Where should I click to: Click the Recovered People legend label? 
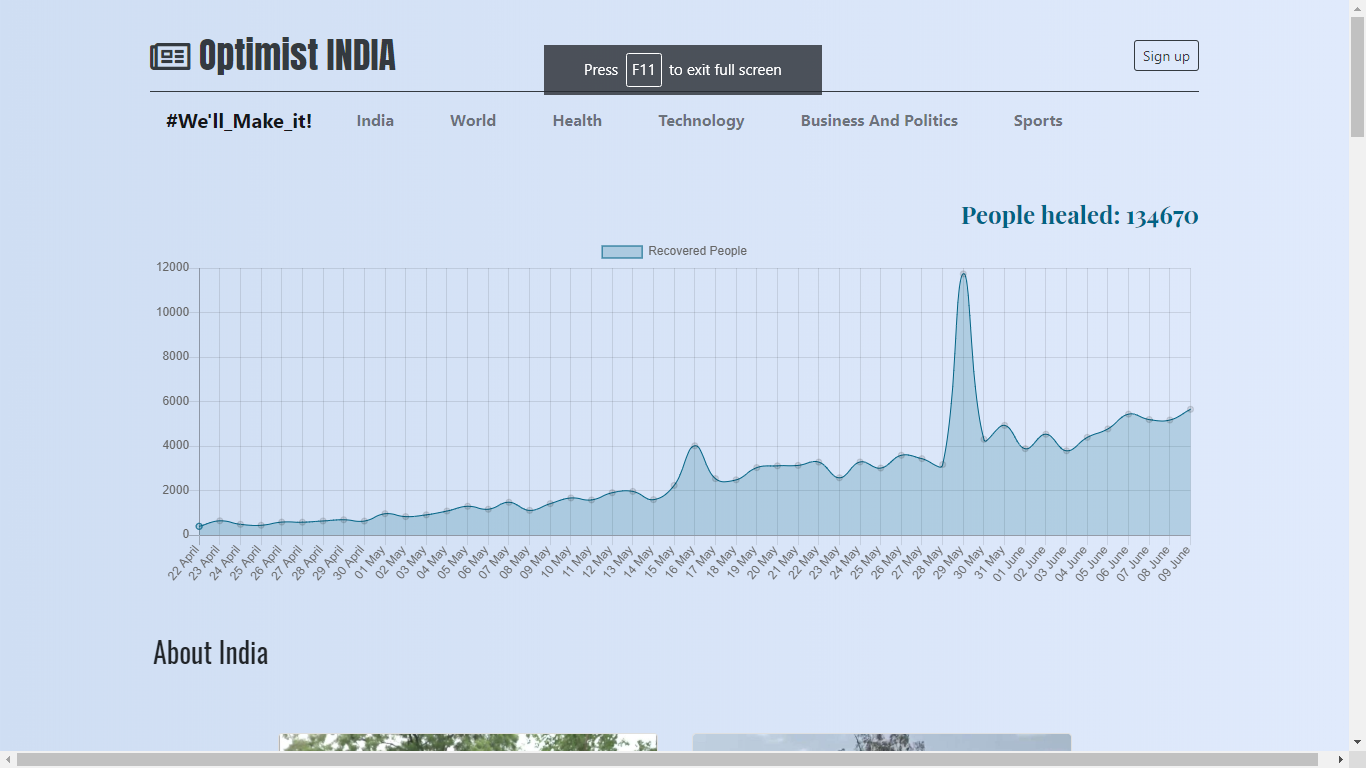(697, 251)
